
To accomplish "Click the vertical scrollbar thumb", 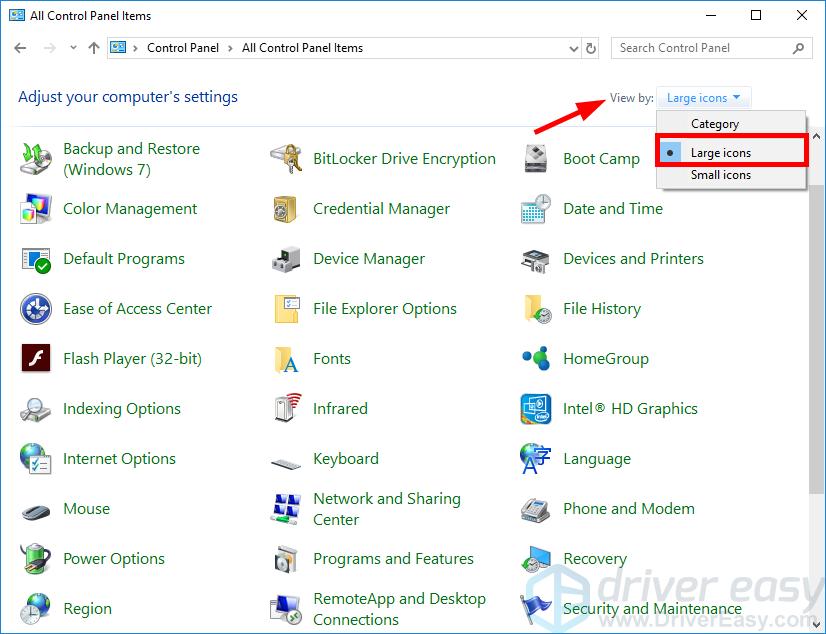I will point(817,338).
